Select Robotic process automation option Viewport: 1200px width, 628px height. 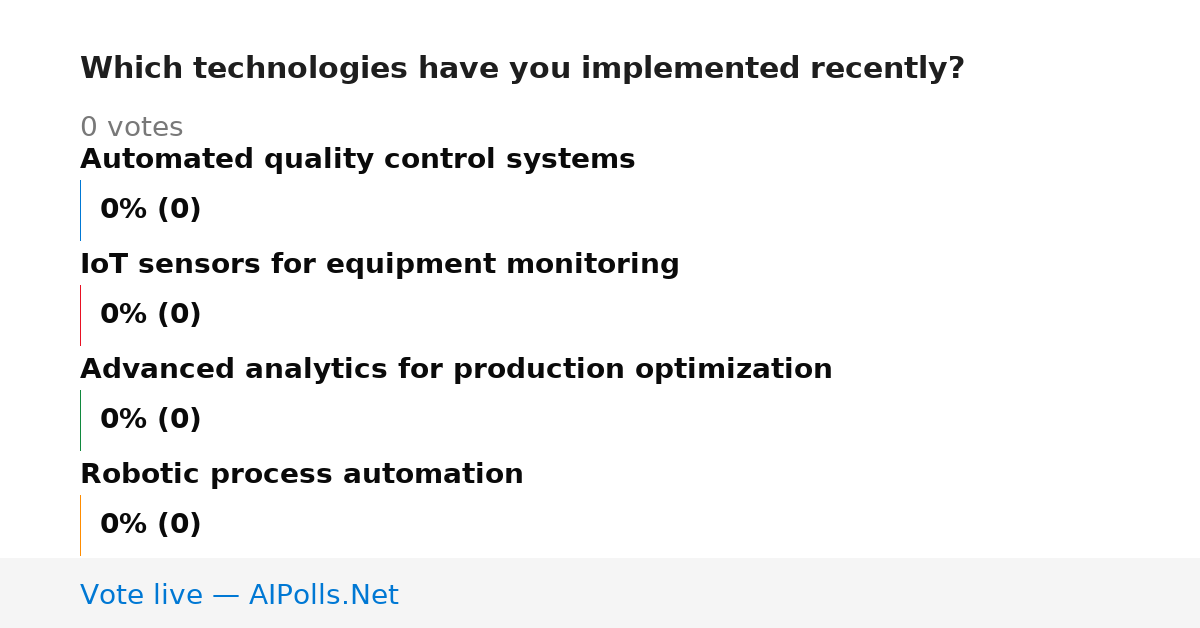301,475
